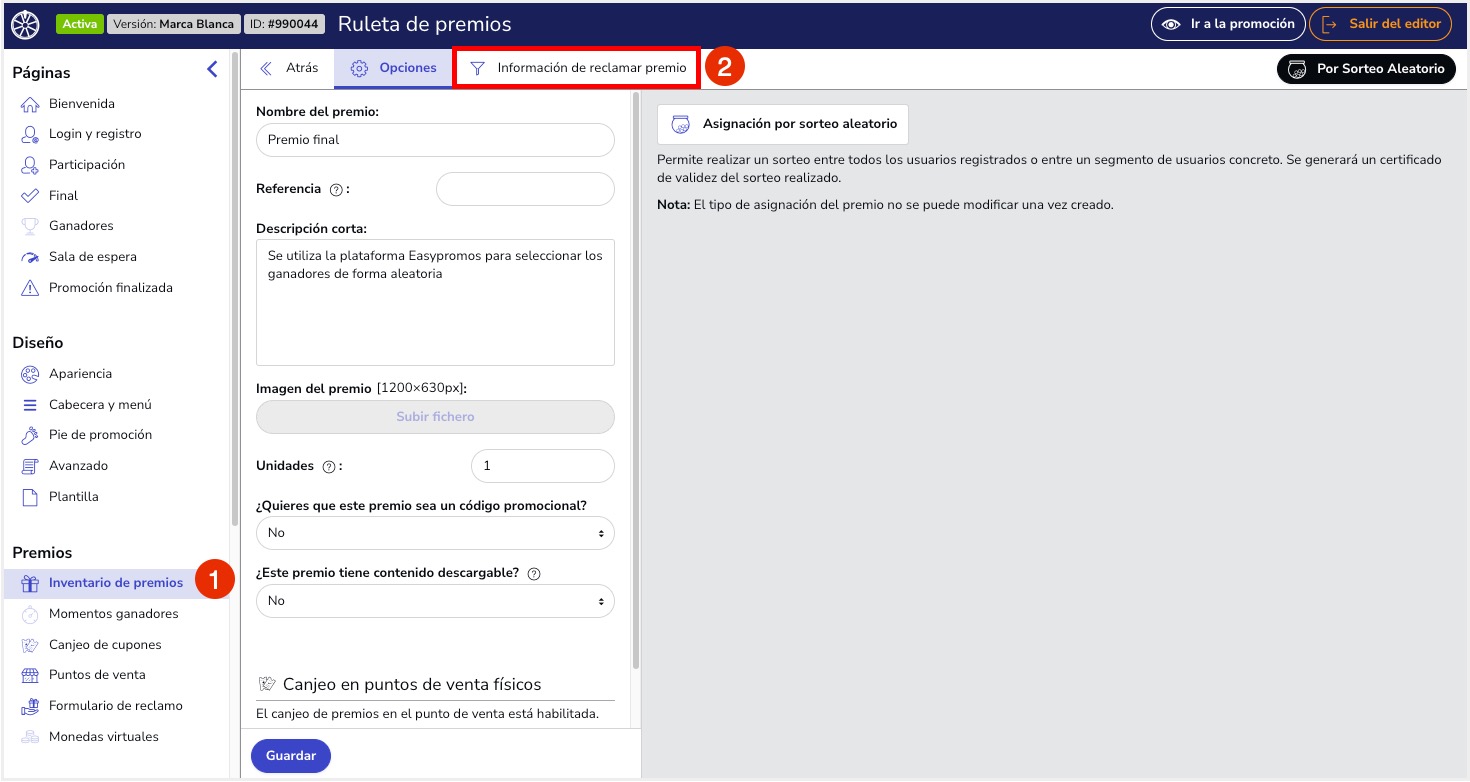
Task: Click the Promoción finalizada warning icon
Action: click(x=30, y=288)
